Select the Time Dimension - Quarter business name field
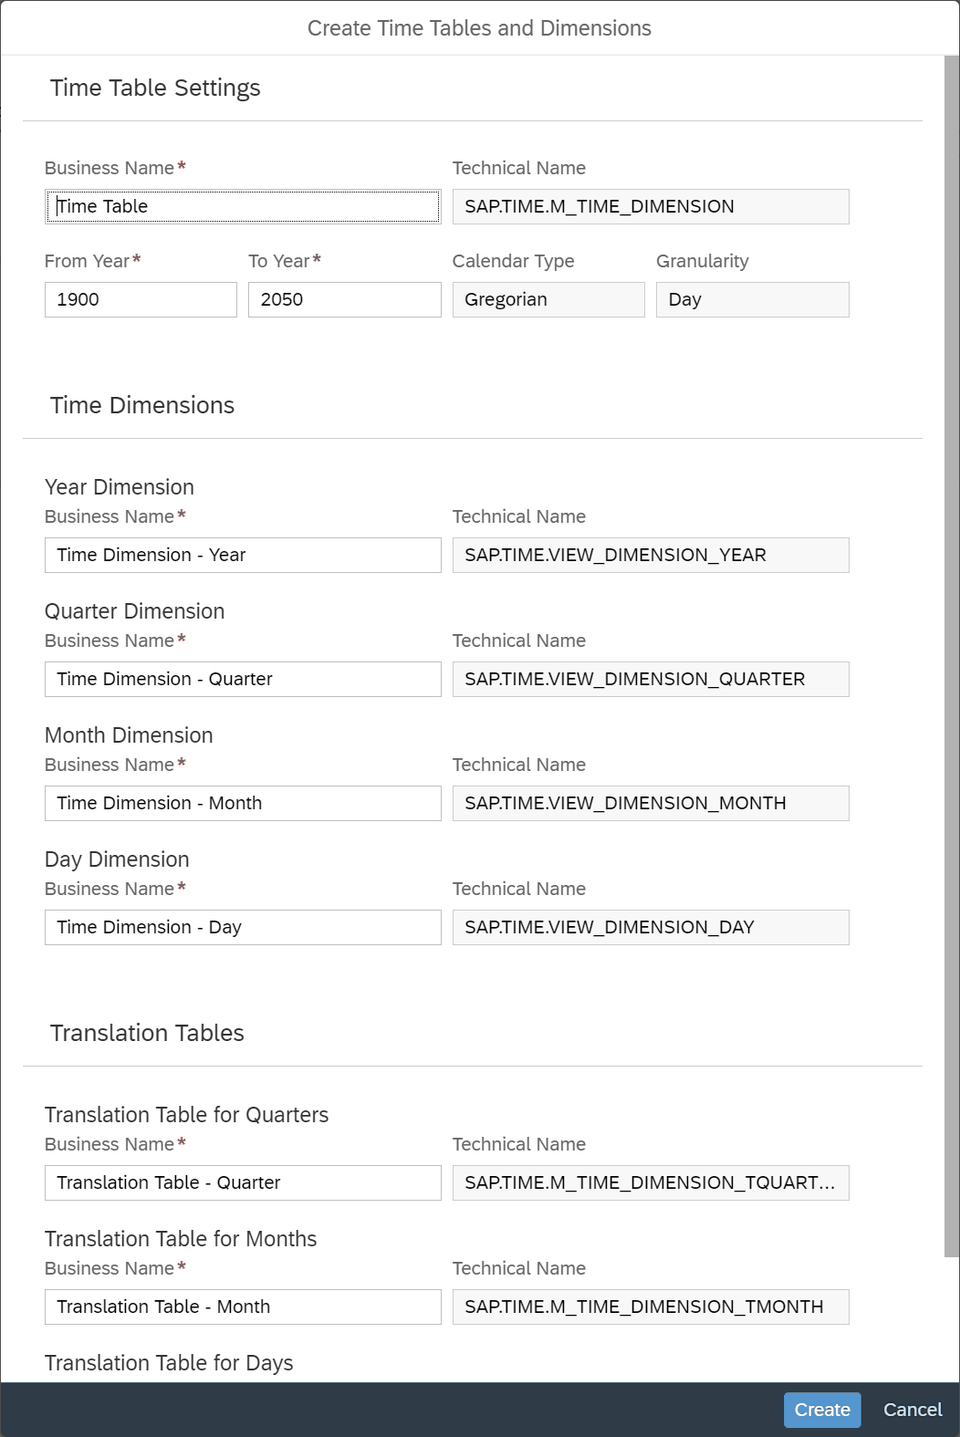Viewport: 960px width, 1437px height. [x=242, y=679]
